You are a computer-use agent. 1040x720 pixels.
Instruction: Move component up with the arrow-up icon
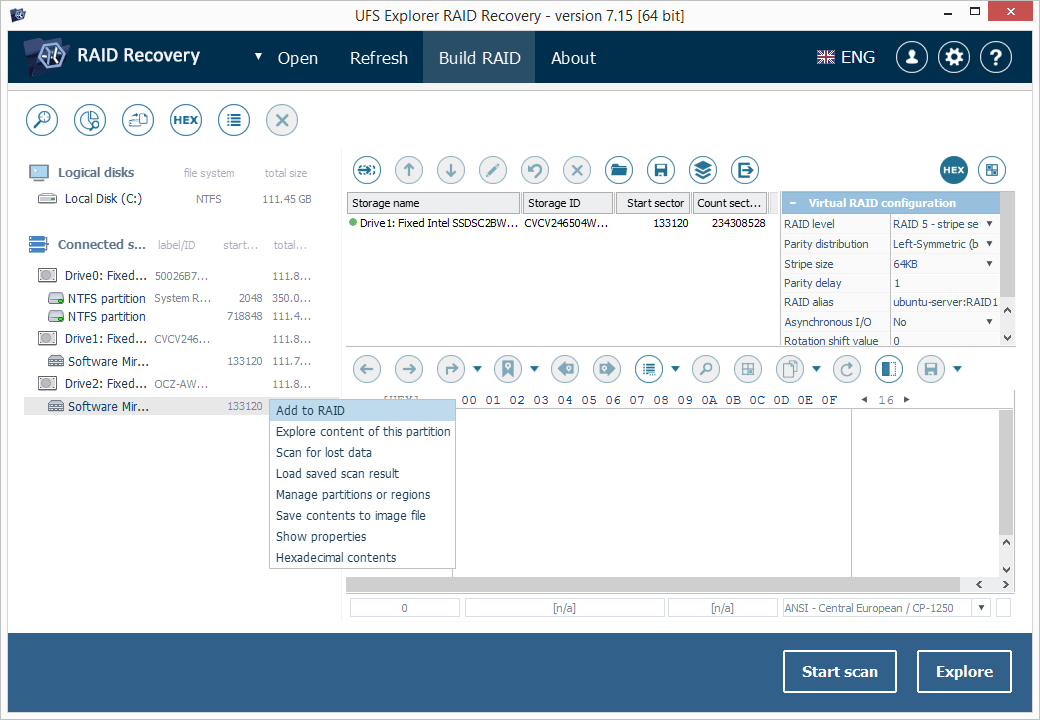coord(409,170)
